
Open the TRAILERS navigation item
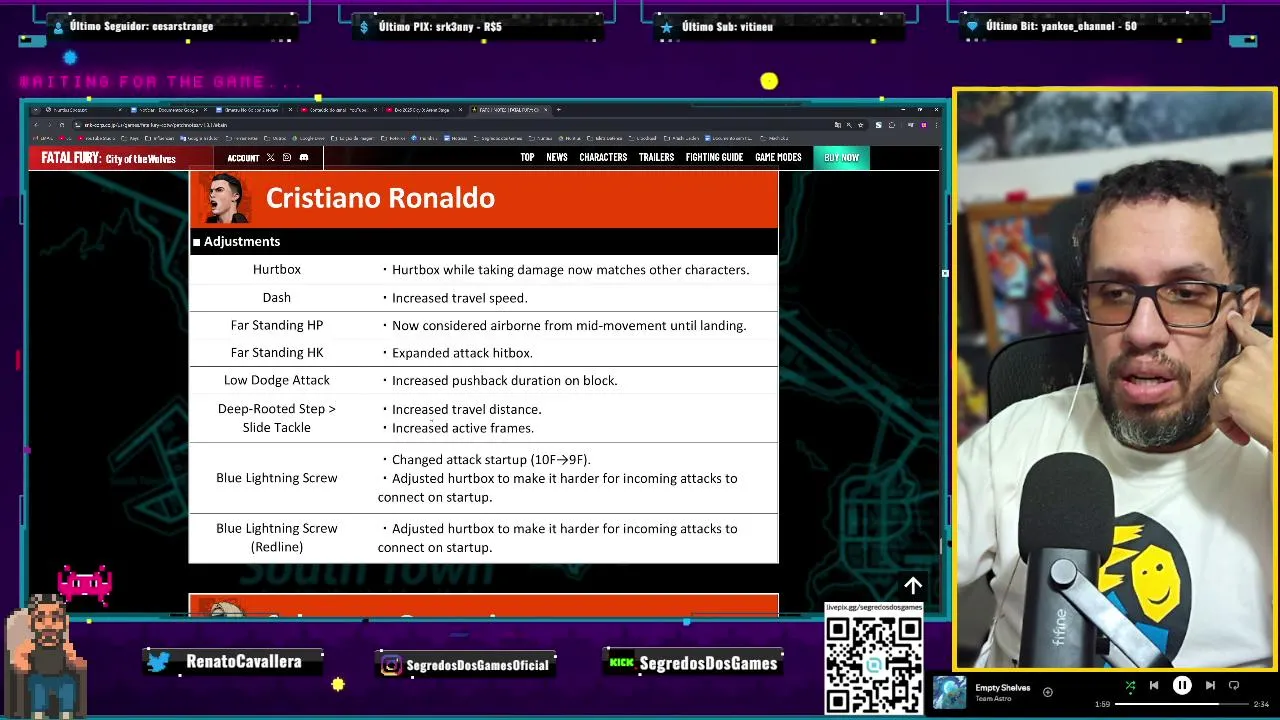click(656, 158)
